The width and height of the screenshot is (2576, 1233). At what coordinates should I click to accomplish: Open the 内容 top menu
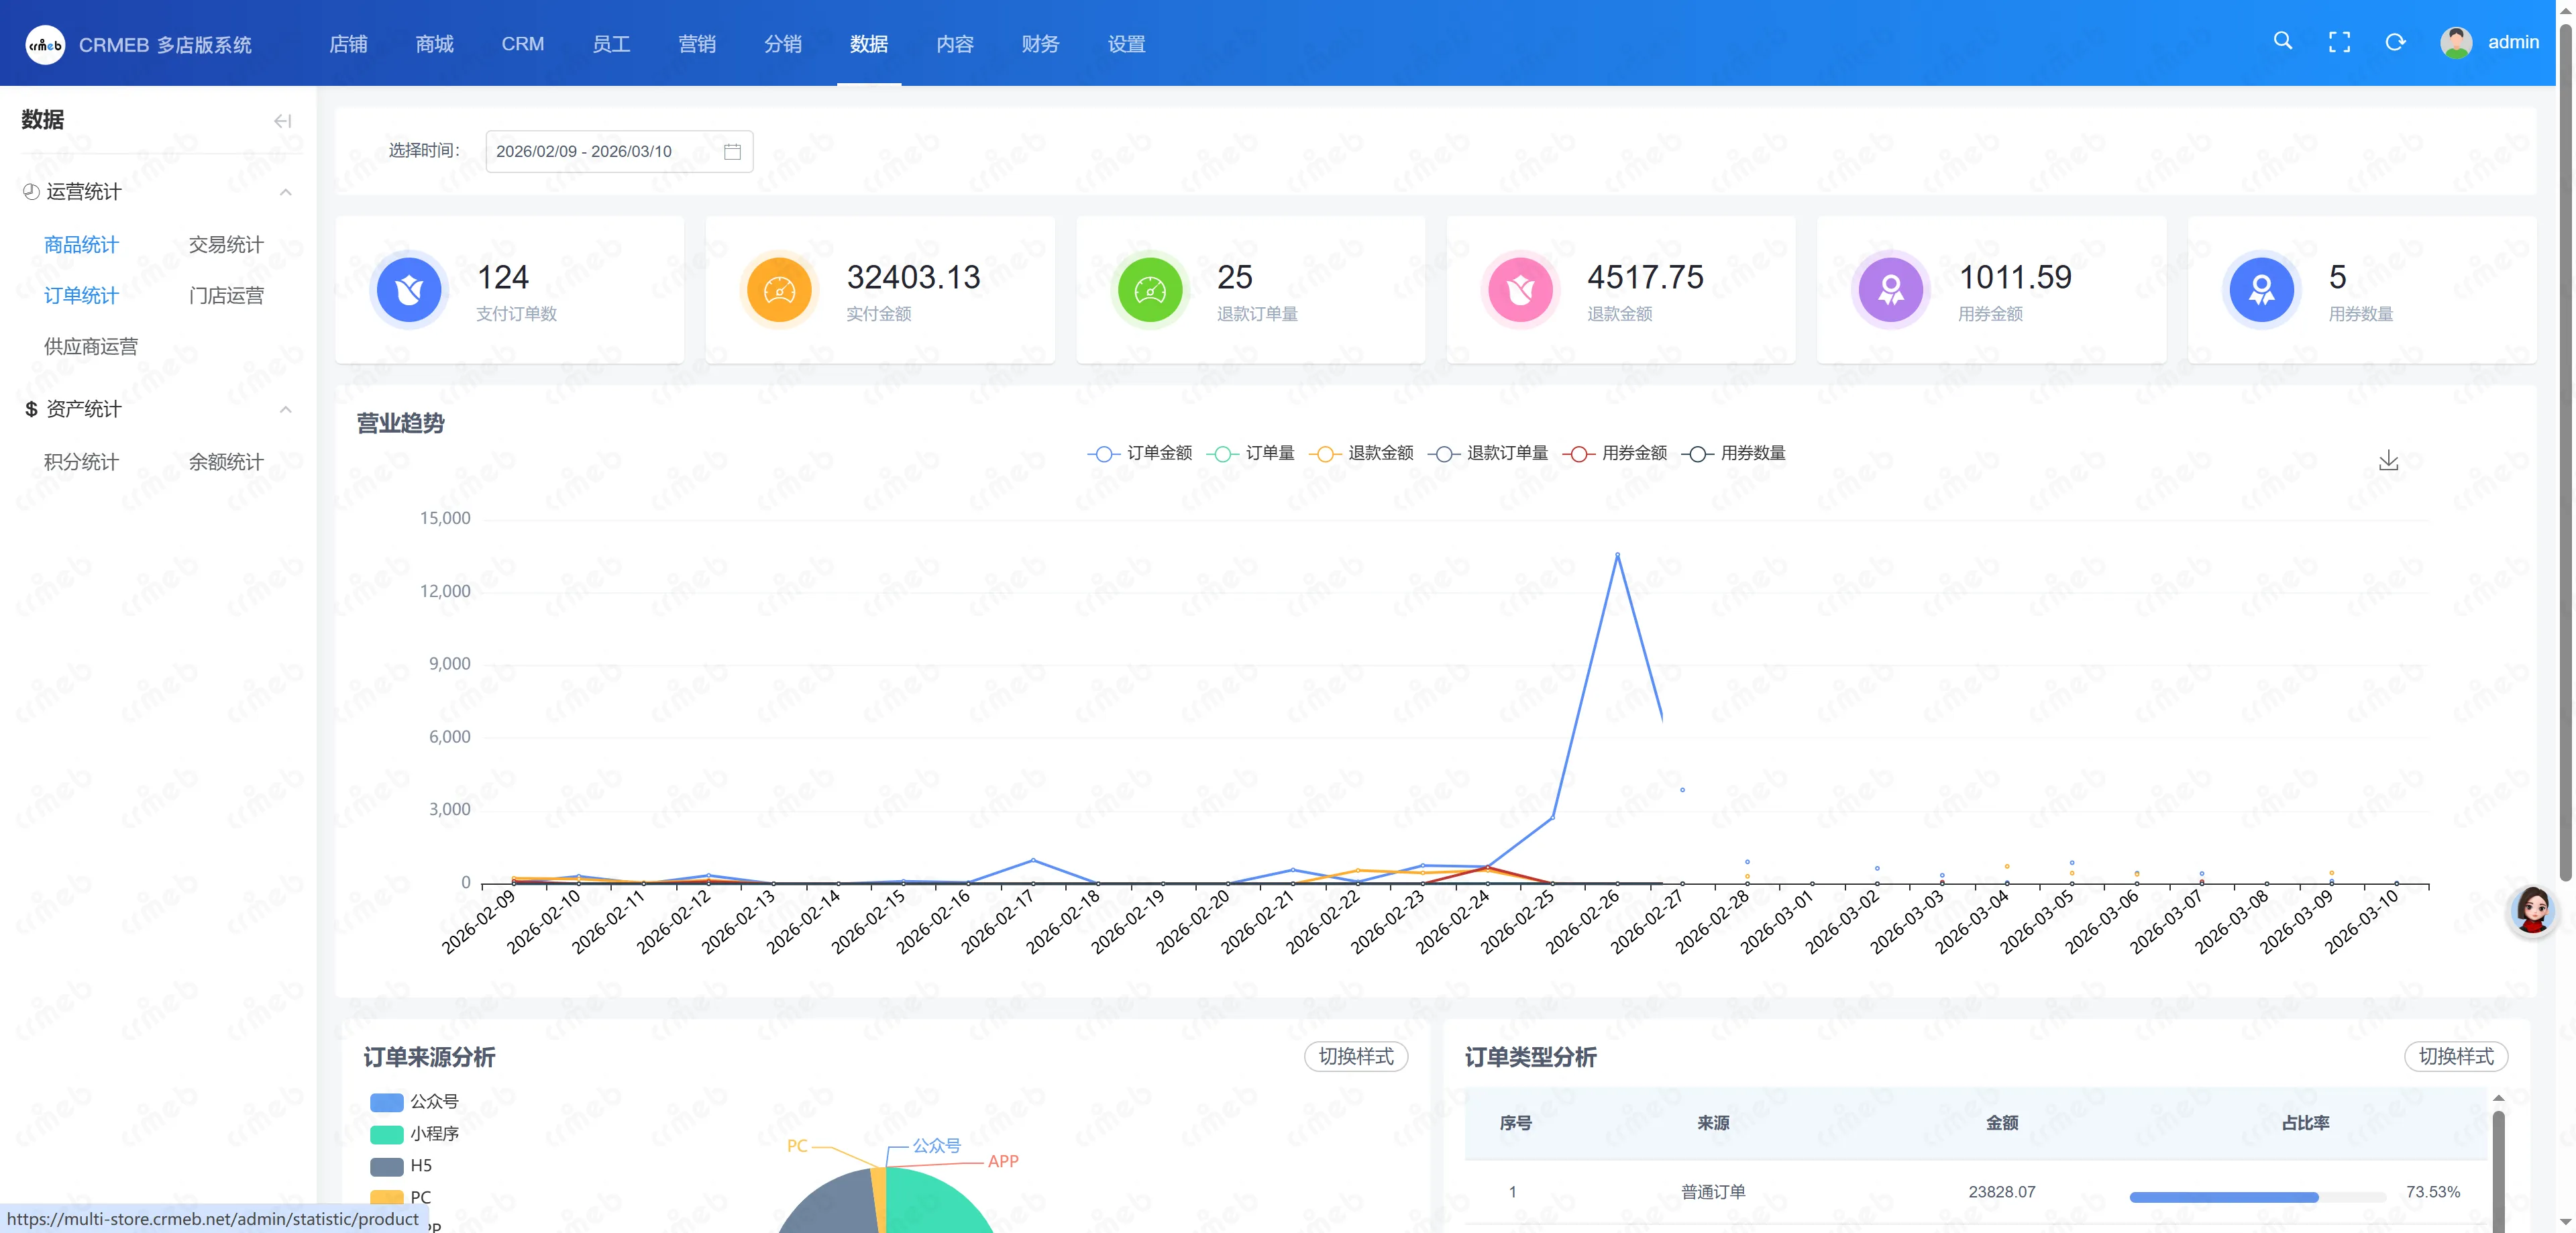tap(955, 44)
